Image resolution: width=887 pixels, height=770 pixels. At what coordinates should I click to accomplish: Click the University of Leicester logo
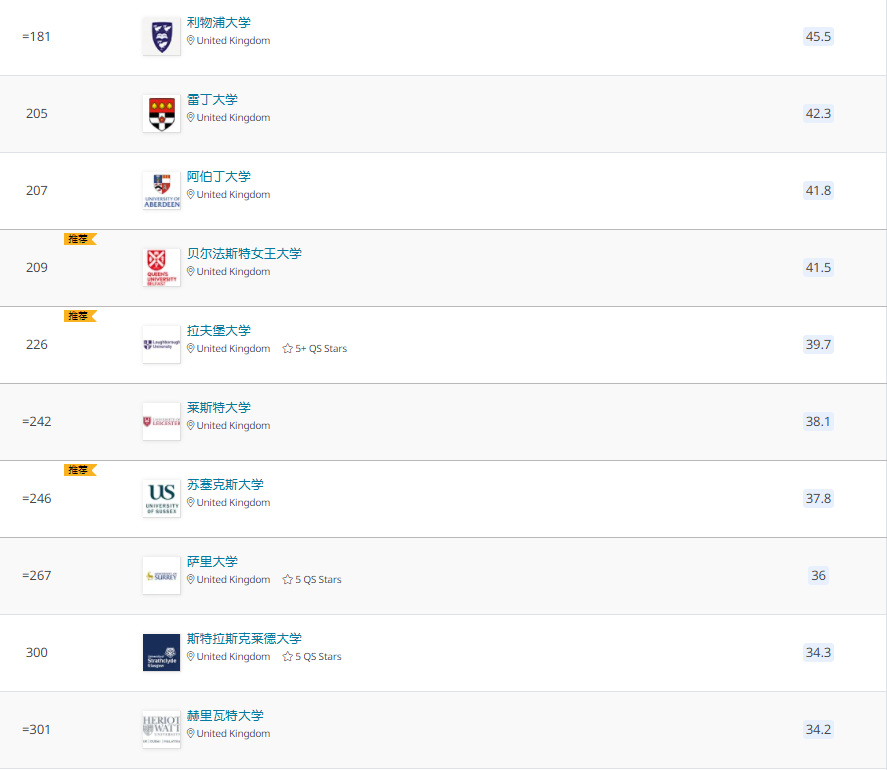click(162, 421)
